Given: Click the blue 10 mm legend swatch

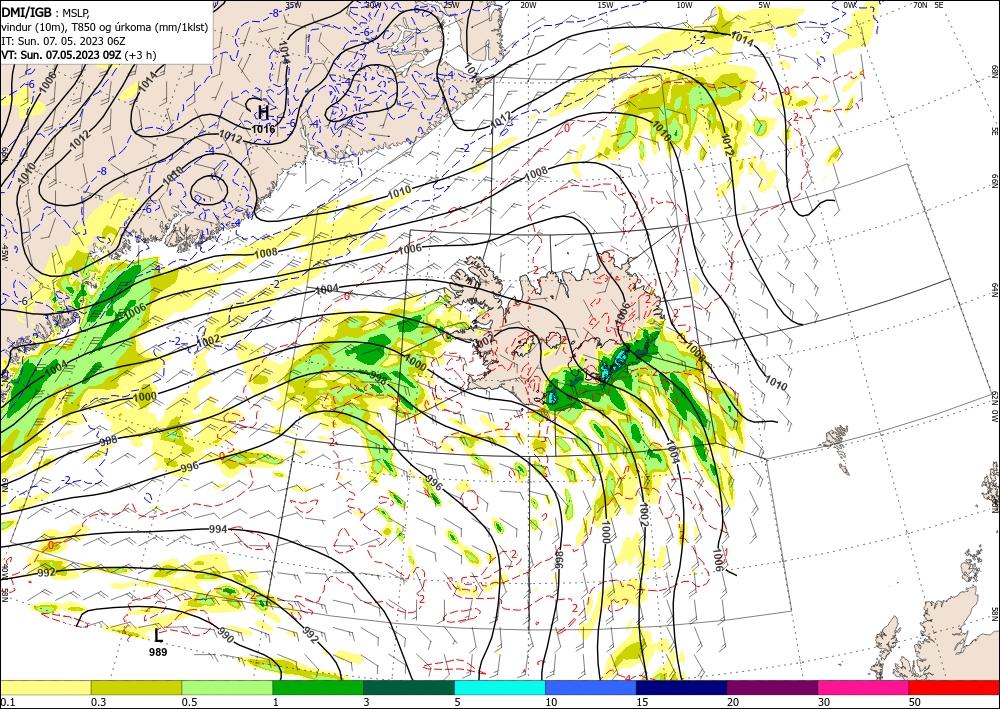Looking at the screenshot, I should click(591, 687).
